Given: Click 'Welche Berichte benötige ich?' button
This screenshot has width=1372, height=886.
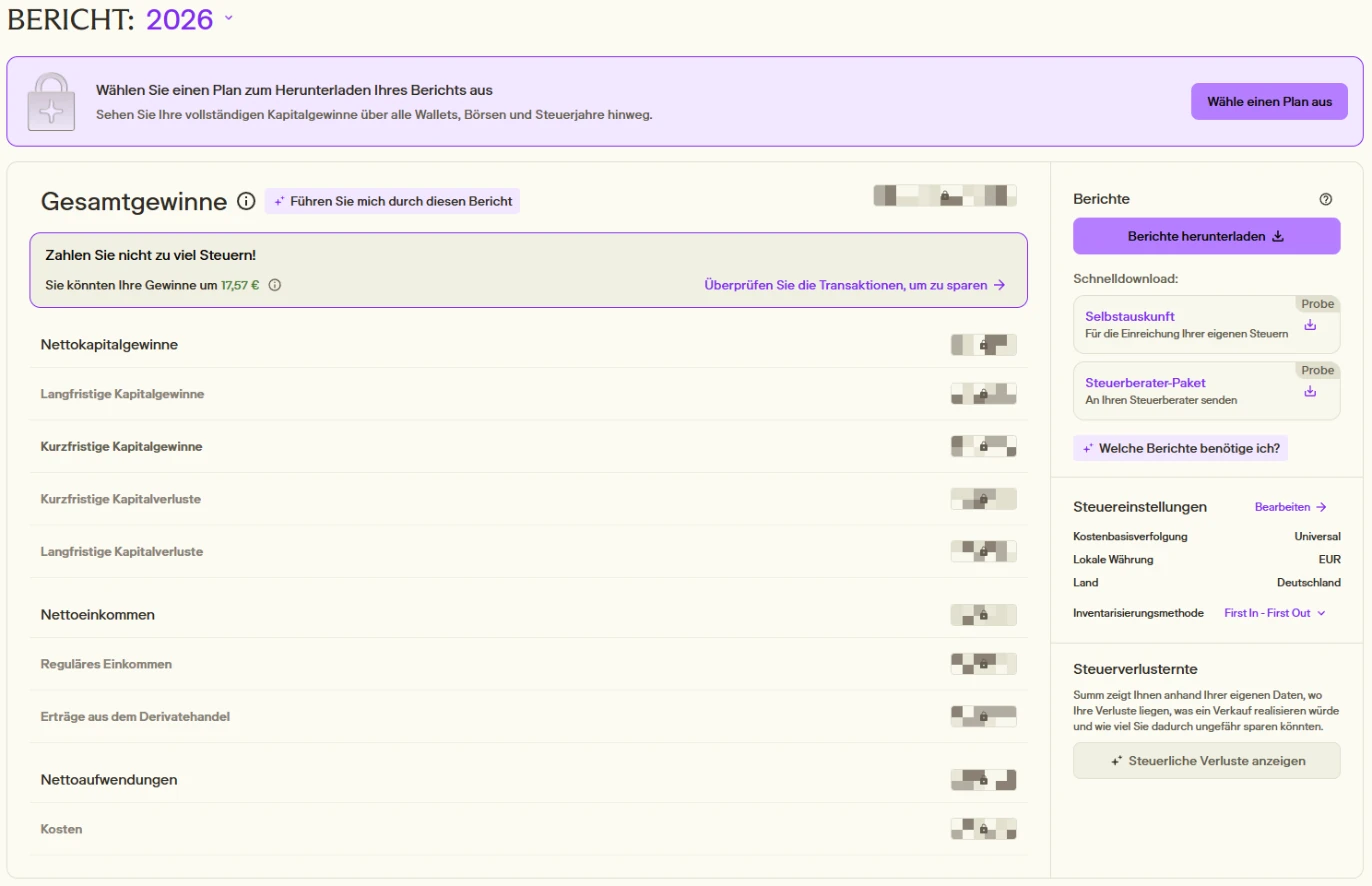Looking at the screenshot, I should [1180, 448].
